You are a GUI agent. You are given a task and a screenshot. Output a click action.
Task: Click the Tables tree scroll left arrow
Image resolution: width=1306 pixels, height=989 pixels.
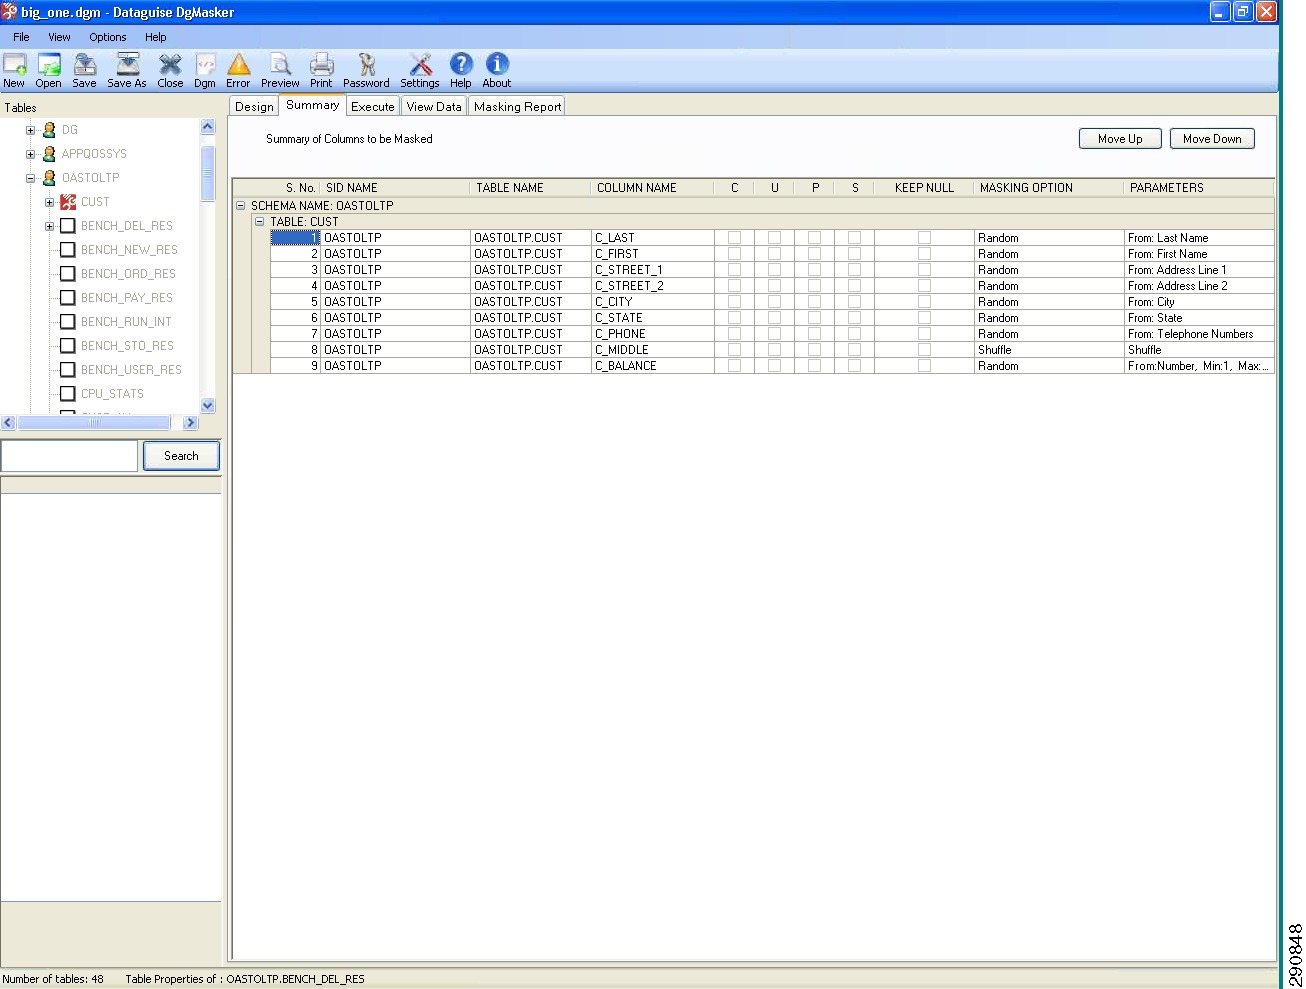pyautogui.click(x=8, y=423)
